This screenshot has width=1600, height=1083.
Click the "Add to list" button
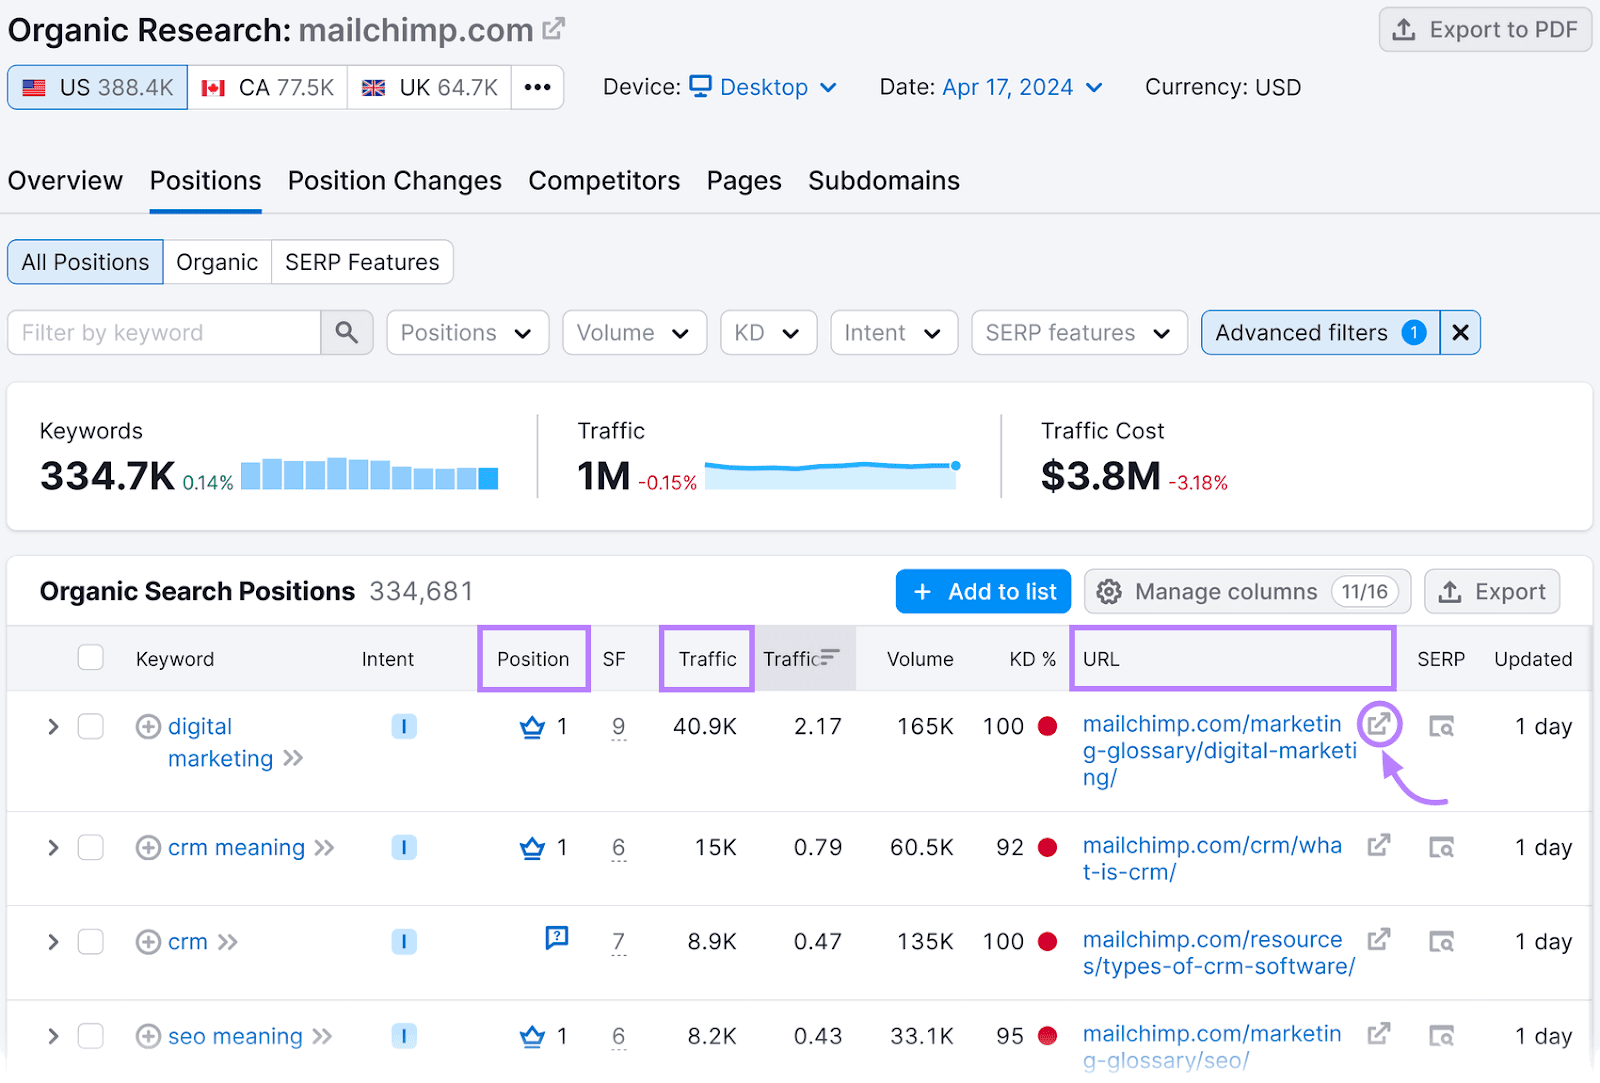[982, 591]
